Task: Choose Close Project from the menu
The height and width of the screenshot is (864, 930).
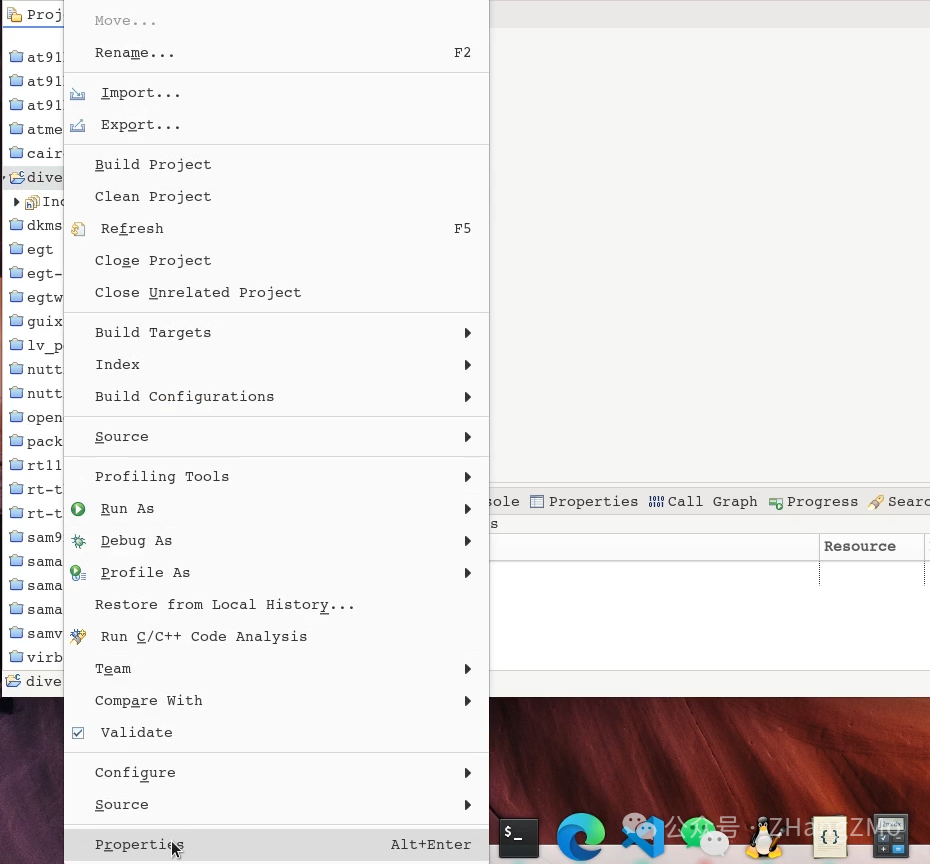Action: coord(276,261)
